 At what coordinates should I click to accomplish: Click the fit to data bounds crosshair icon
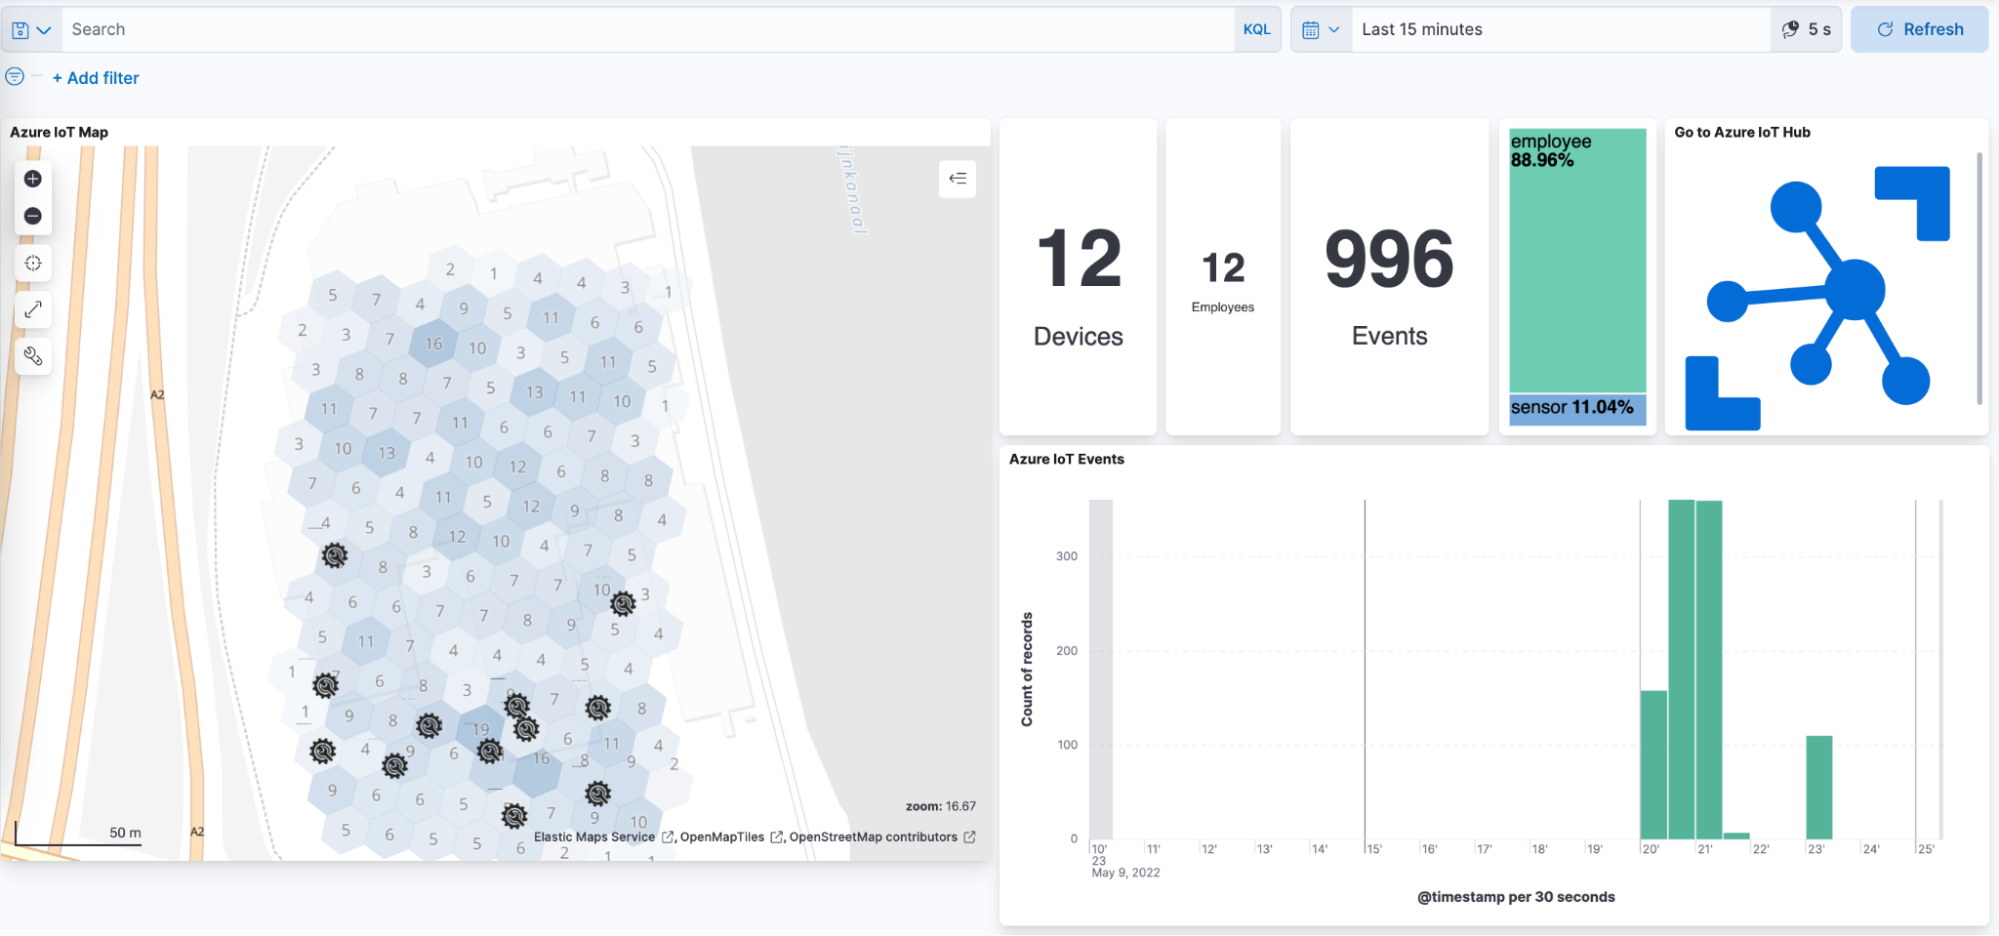click(33, 263)
